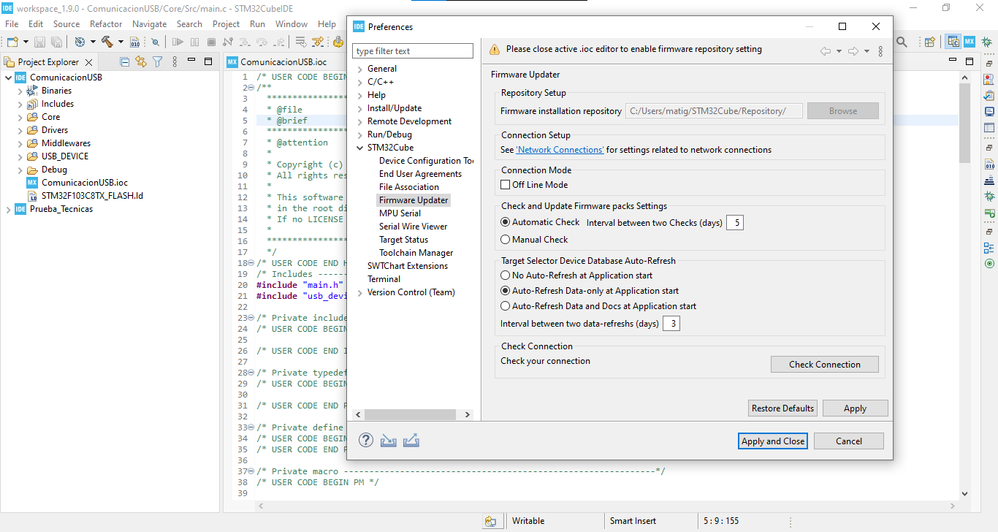Image resolution: width=998 pixels, height=532 pixels.
Task: Expand Version Control (Team) category
Action: pyautogui.click(x=360, y=293)
